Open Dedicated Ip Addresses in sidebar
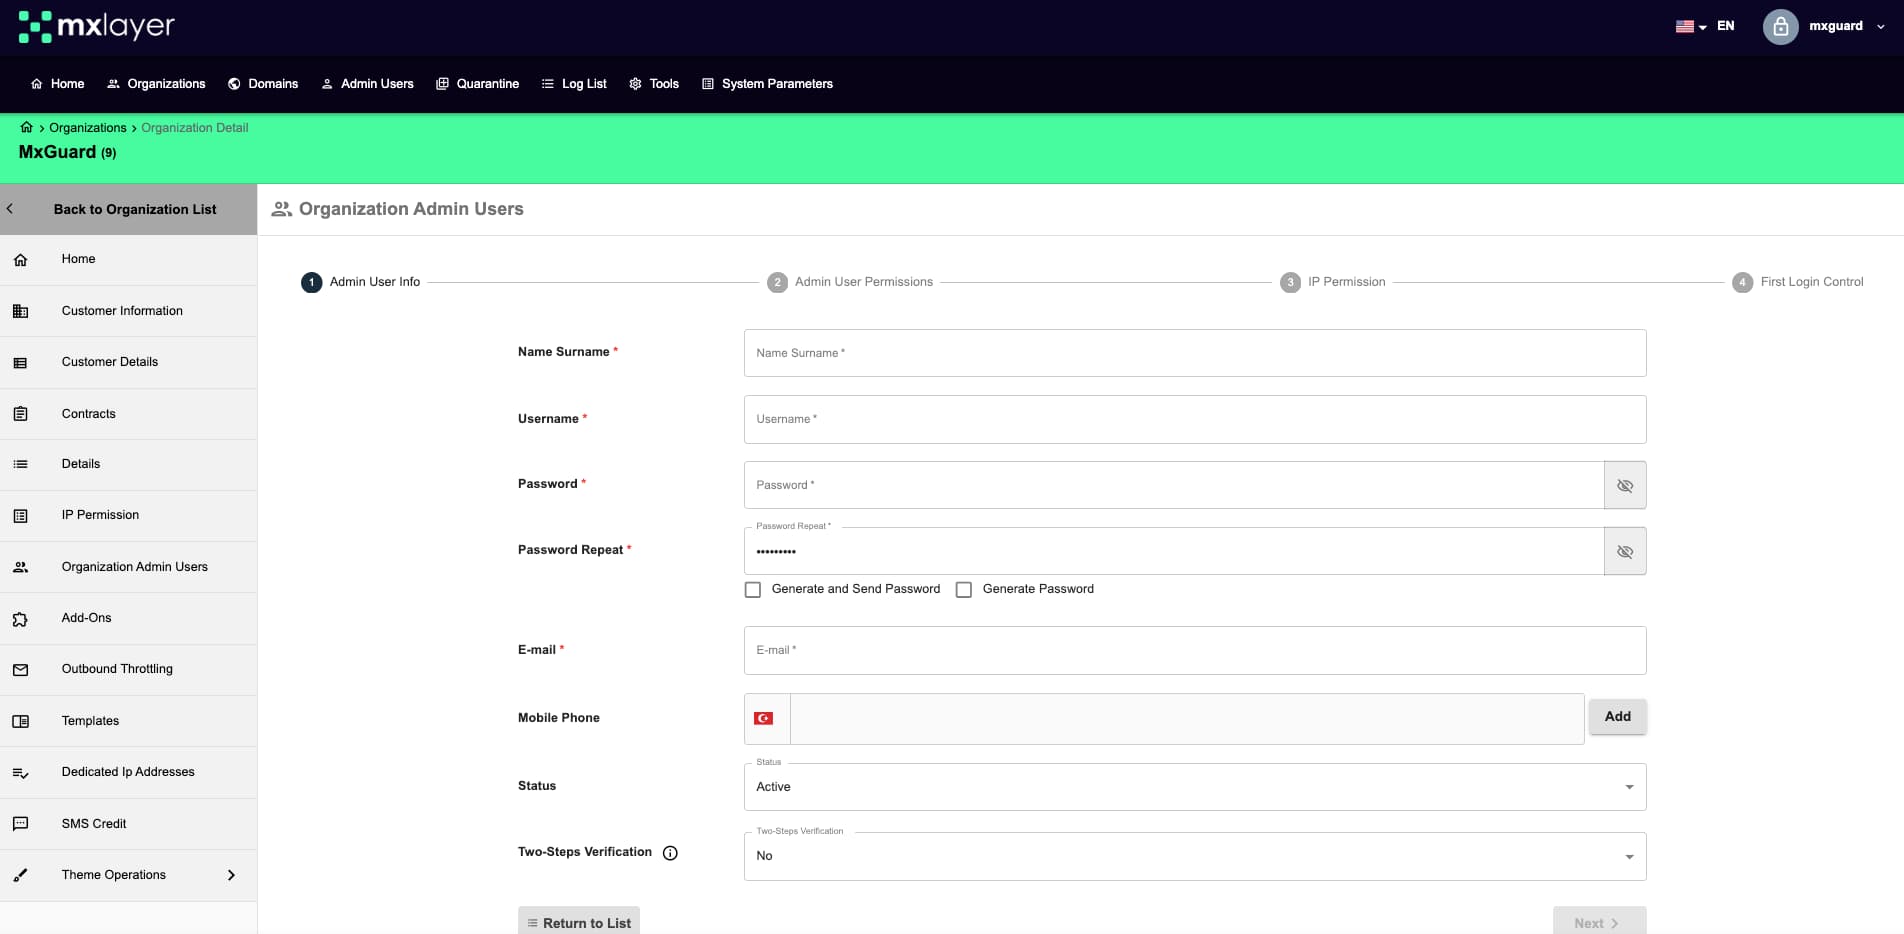Image resolution: width=1904 pixels, height=934 pixels. point(128,773)
